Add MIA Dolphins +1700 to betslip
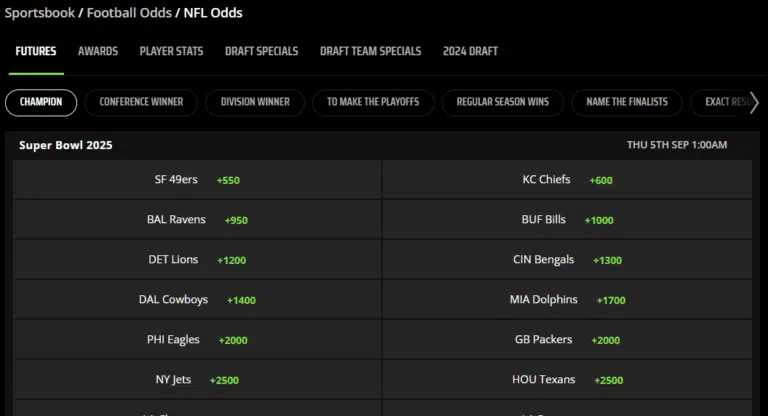The image size is (768, 416). coord(567,300)
